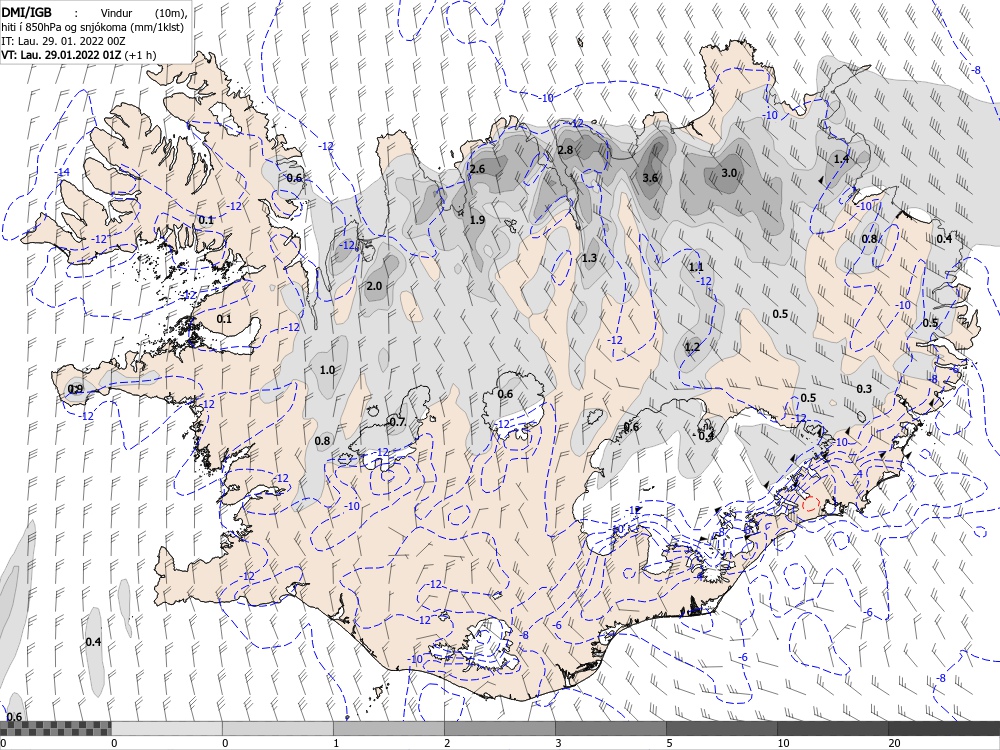The width and height of the screenshot is (1000, 750).
Task: Pick the 1.9 snowfall value
Action: (477, 220)
